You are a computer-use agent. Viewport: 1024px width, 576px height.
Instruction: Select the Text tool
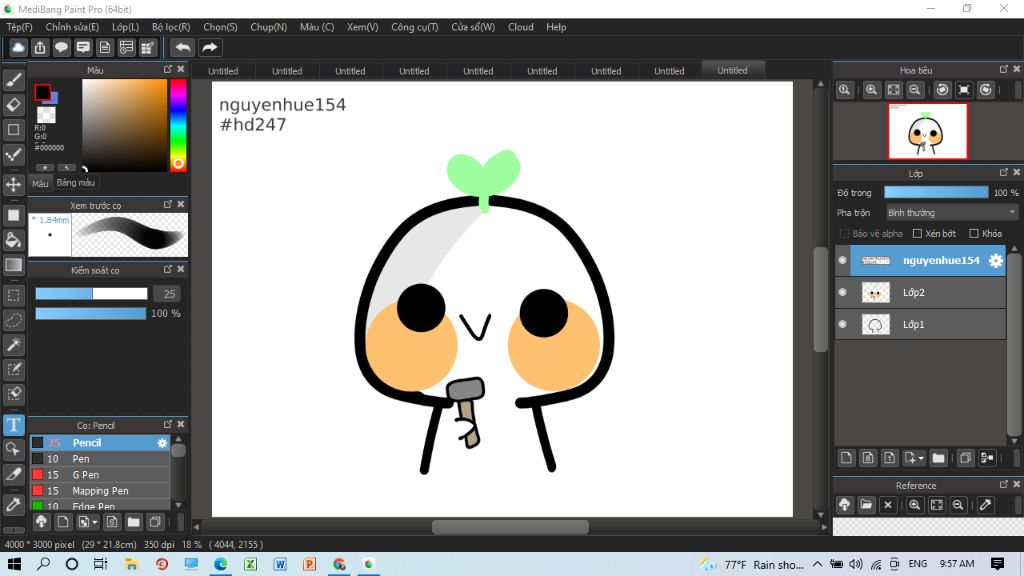tap(14, 425)
